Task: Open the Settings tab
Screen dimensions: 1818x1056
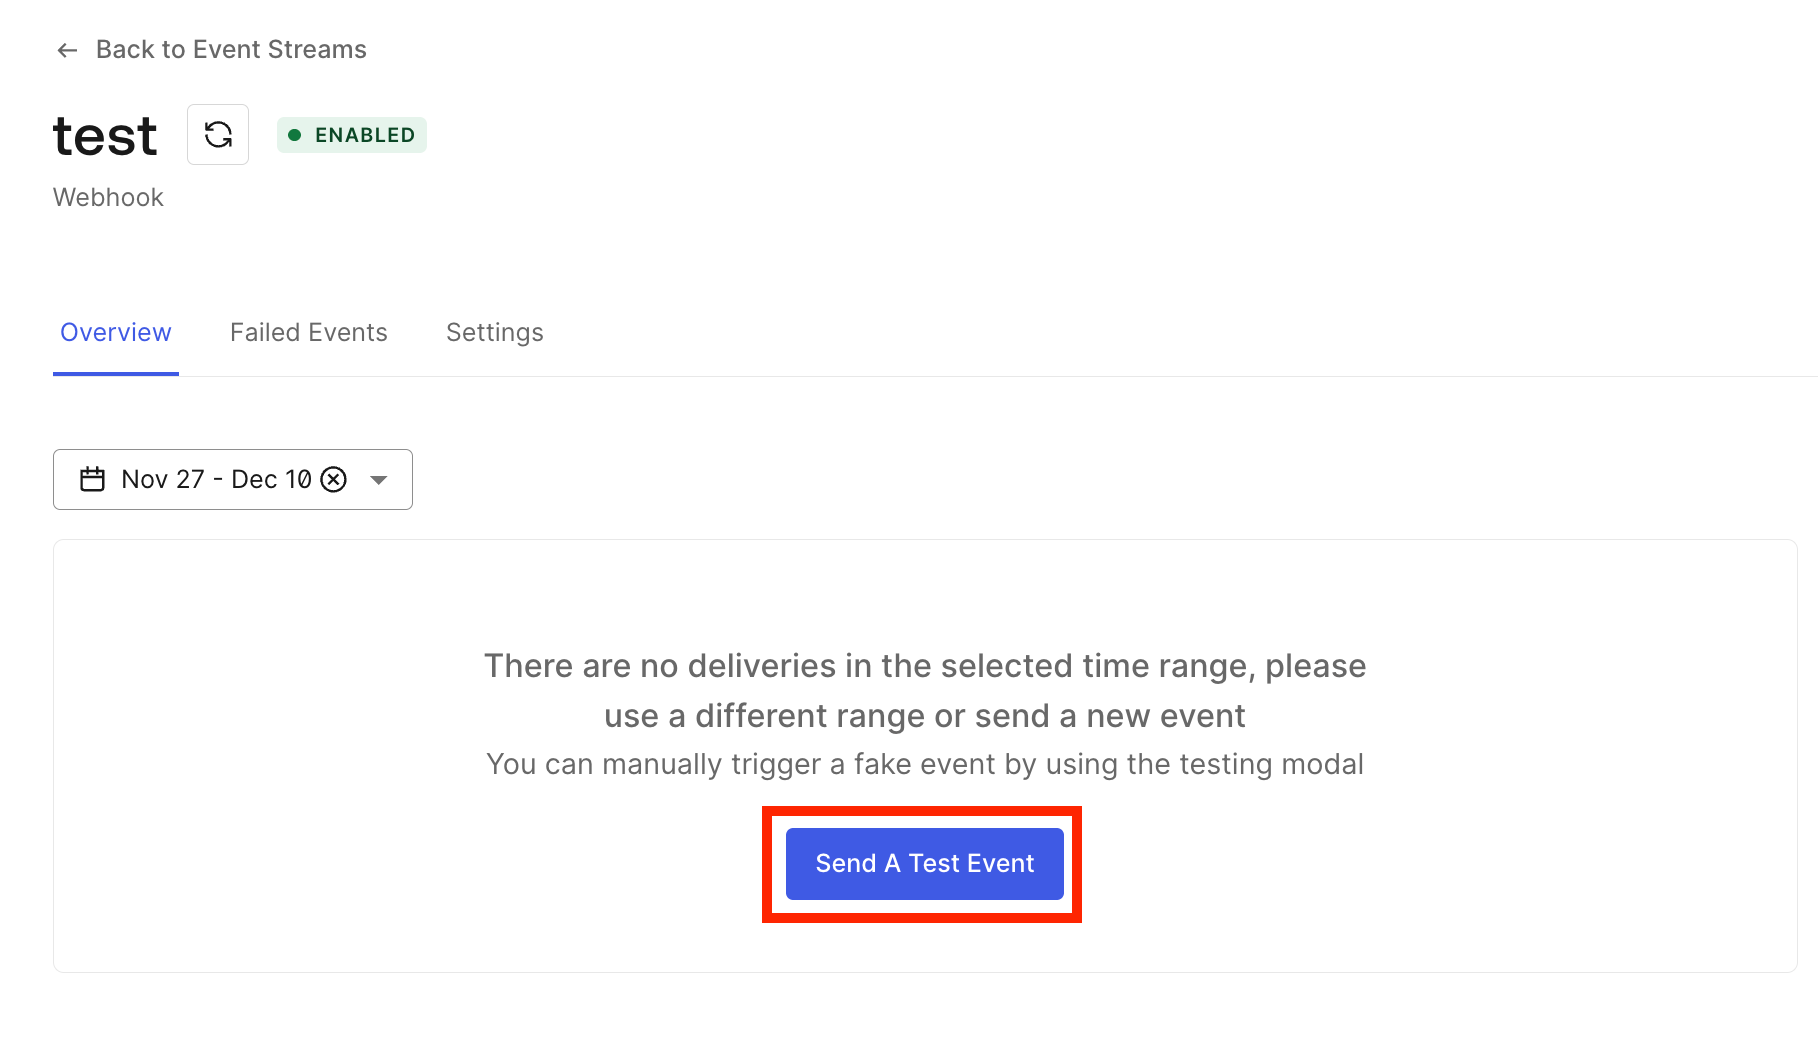Action: pyautogui.click(x=494, y=332)
